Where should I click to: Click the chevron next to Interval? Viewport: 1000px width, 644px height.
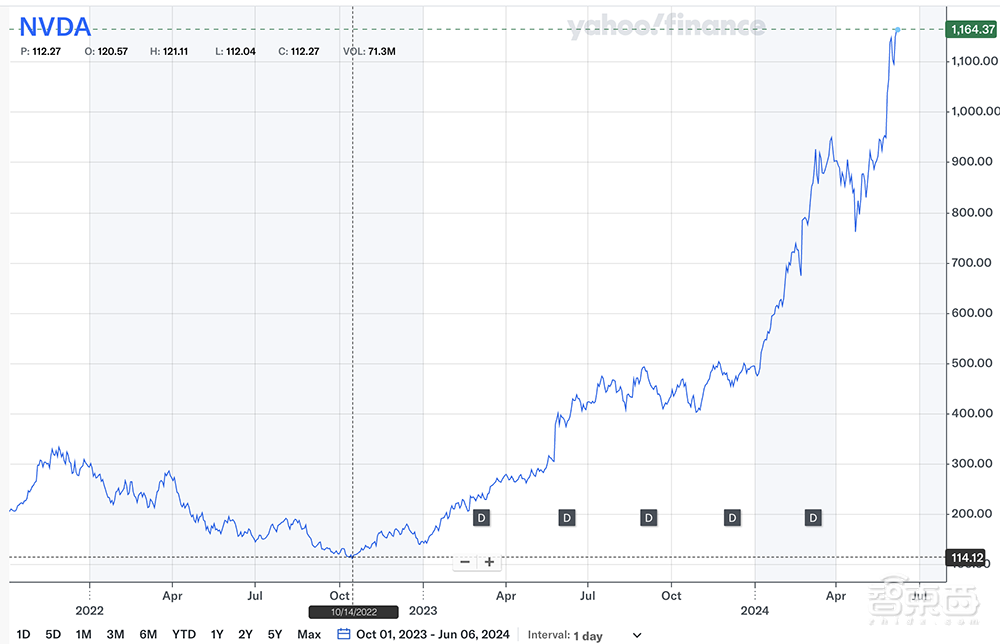(636, 635)
